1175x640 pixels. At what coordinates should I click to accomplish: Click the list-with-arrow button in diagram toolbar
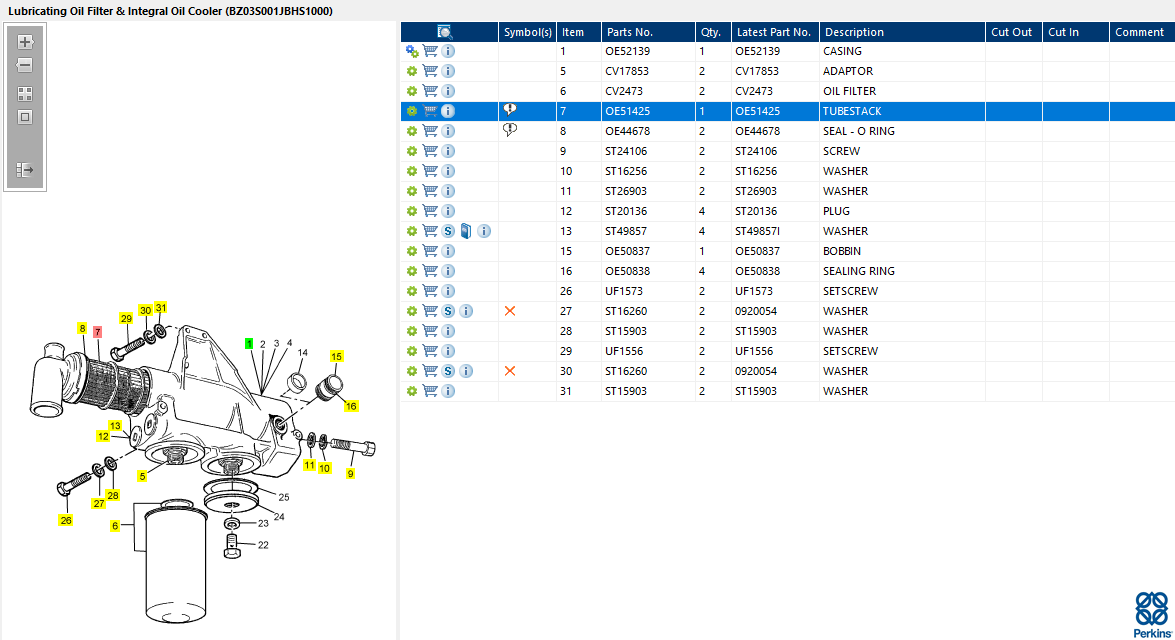pyautogui.click(x=25, y=170)
